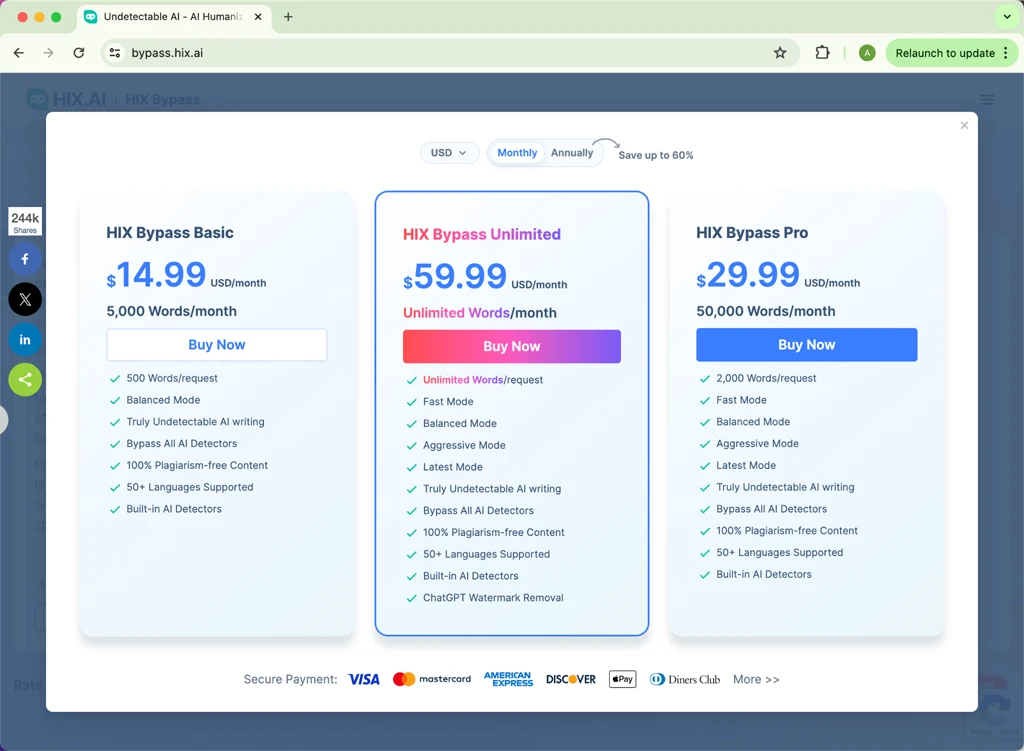Image resolution: width=1024 pixels, height=751 pixels.
Task: Click the HIX.AI logo in header
Action: [x=66, y=99]
